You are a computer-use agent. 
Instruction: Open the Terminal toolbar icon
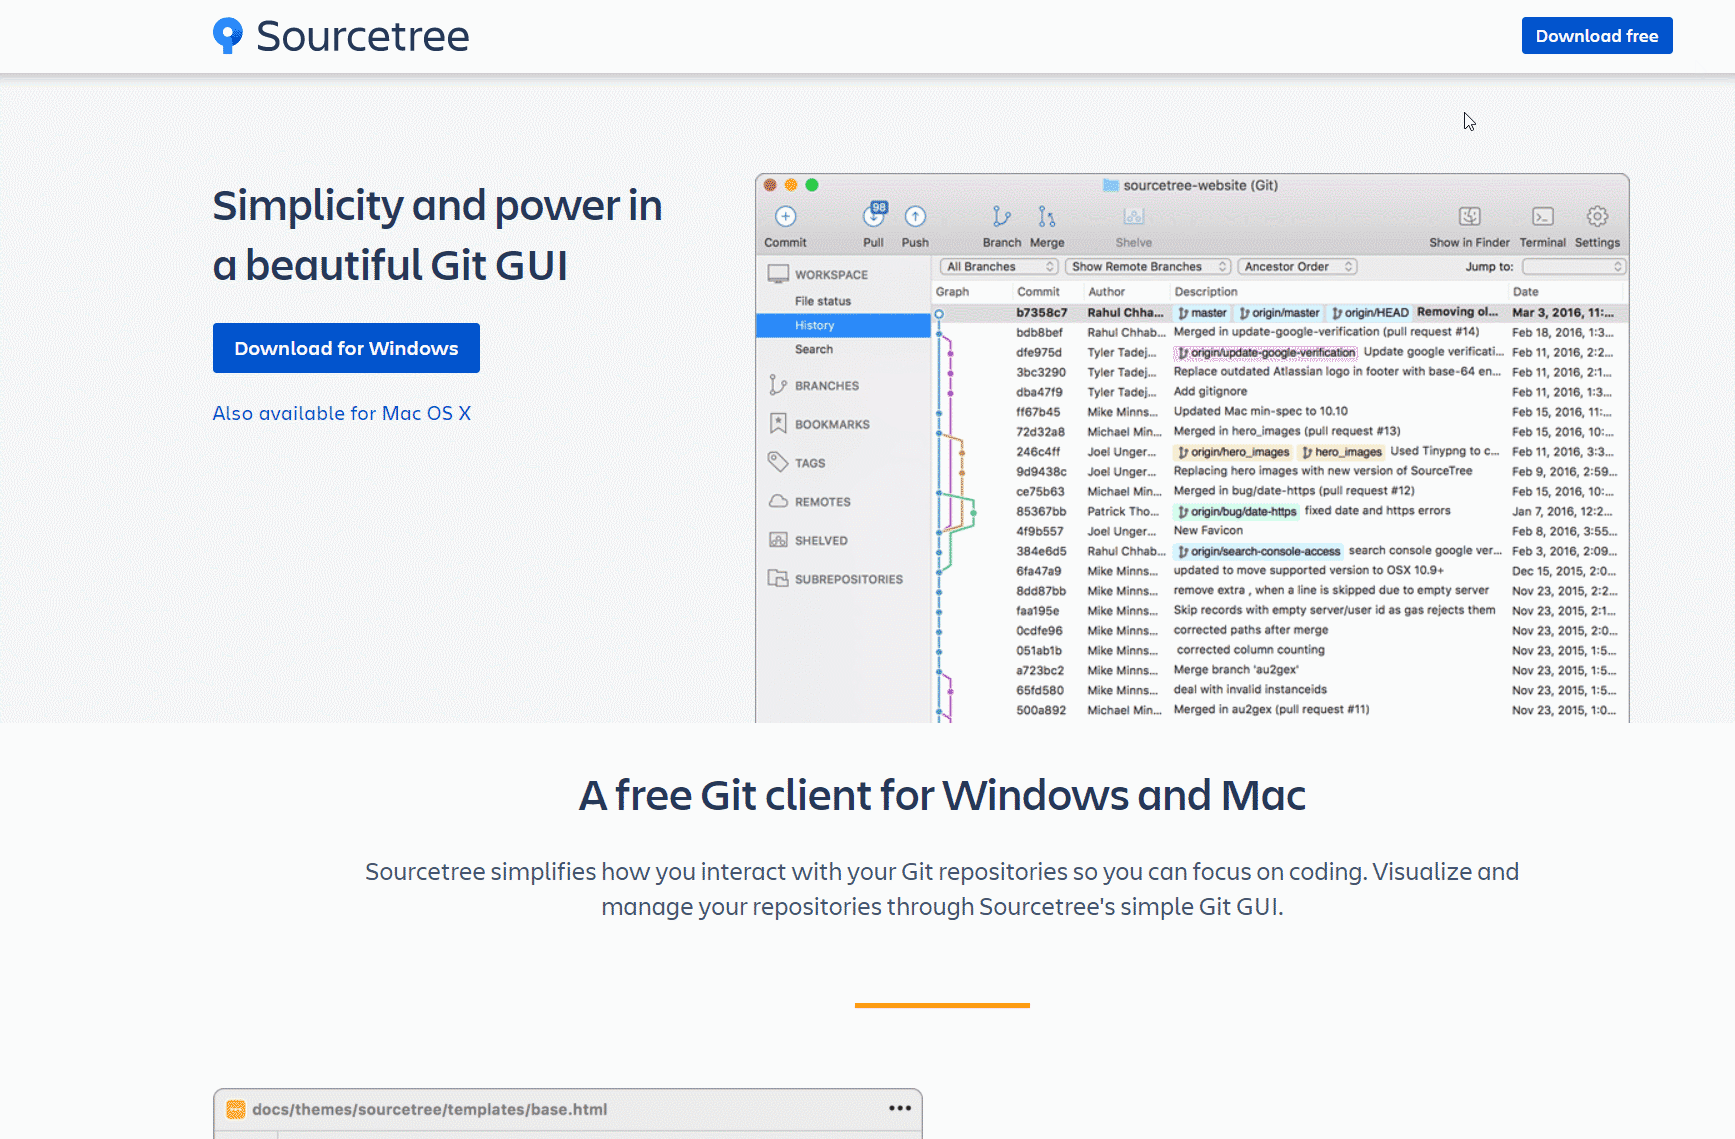[x=1543, y=216]
